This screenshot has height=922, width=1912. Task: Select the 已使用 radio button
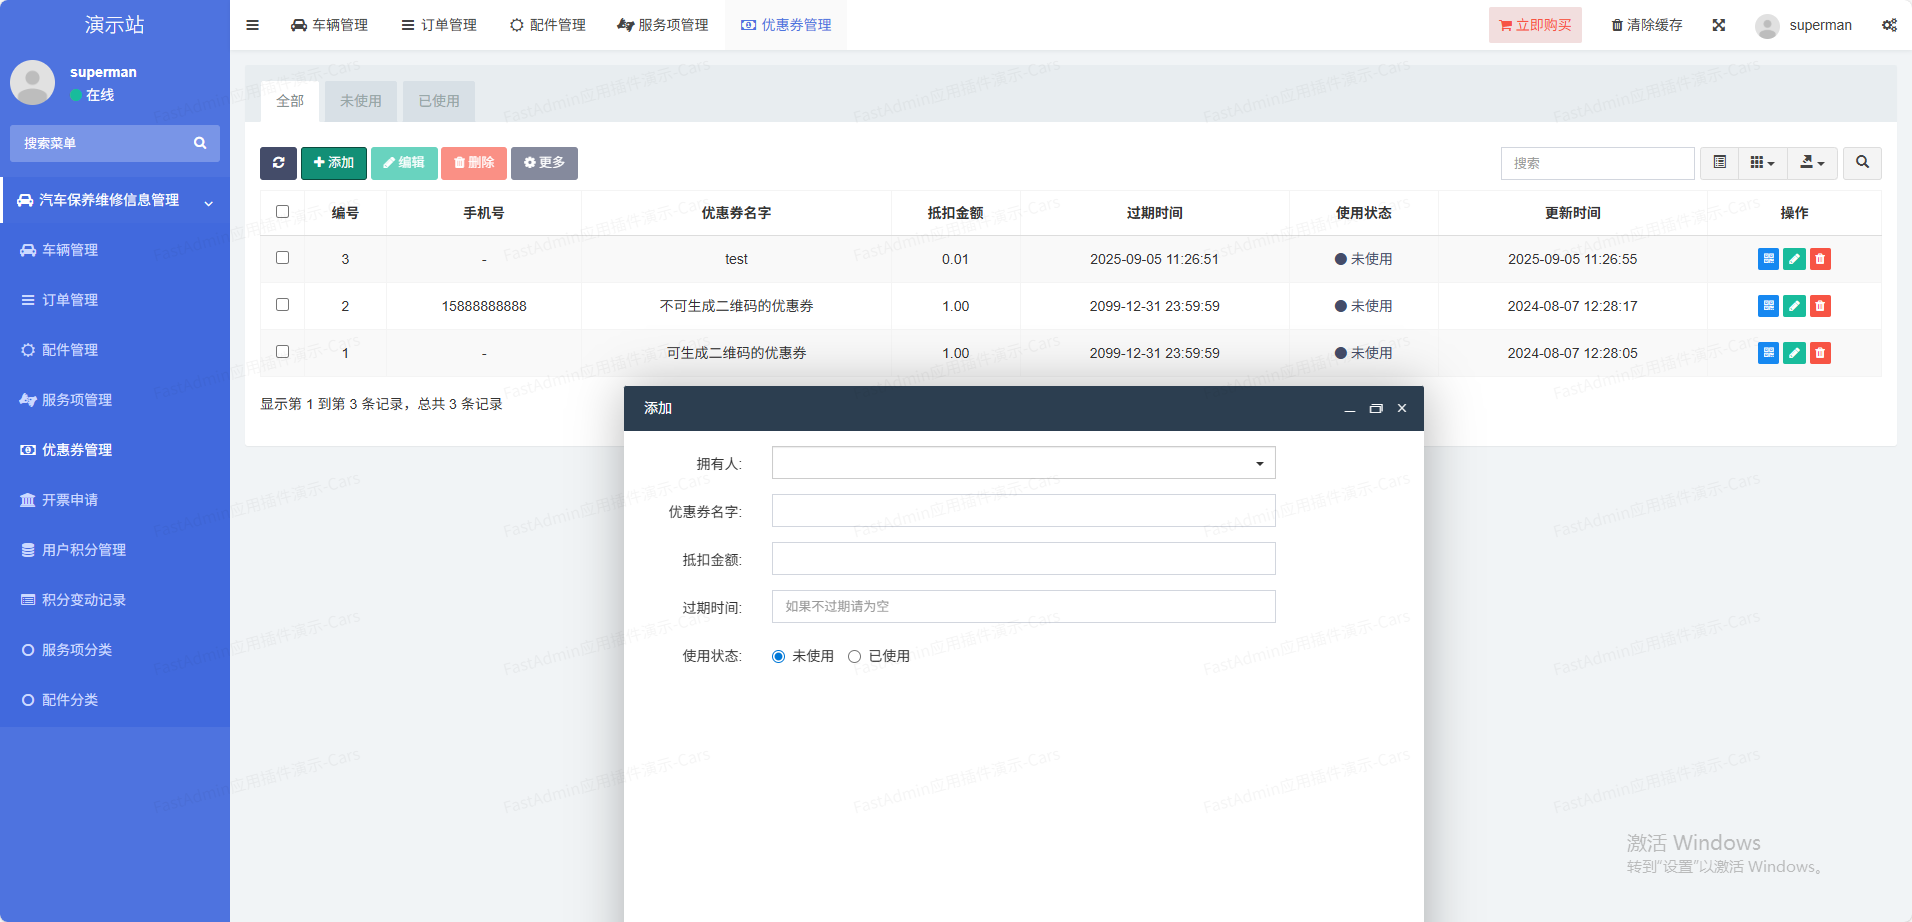pyautogui.click(x=854, y=657)
